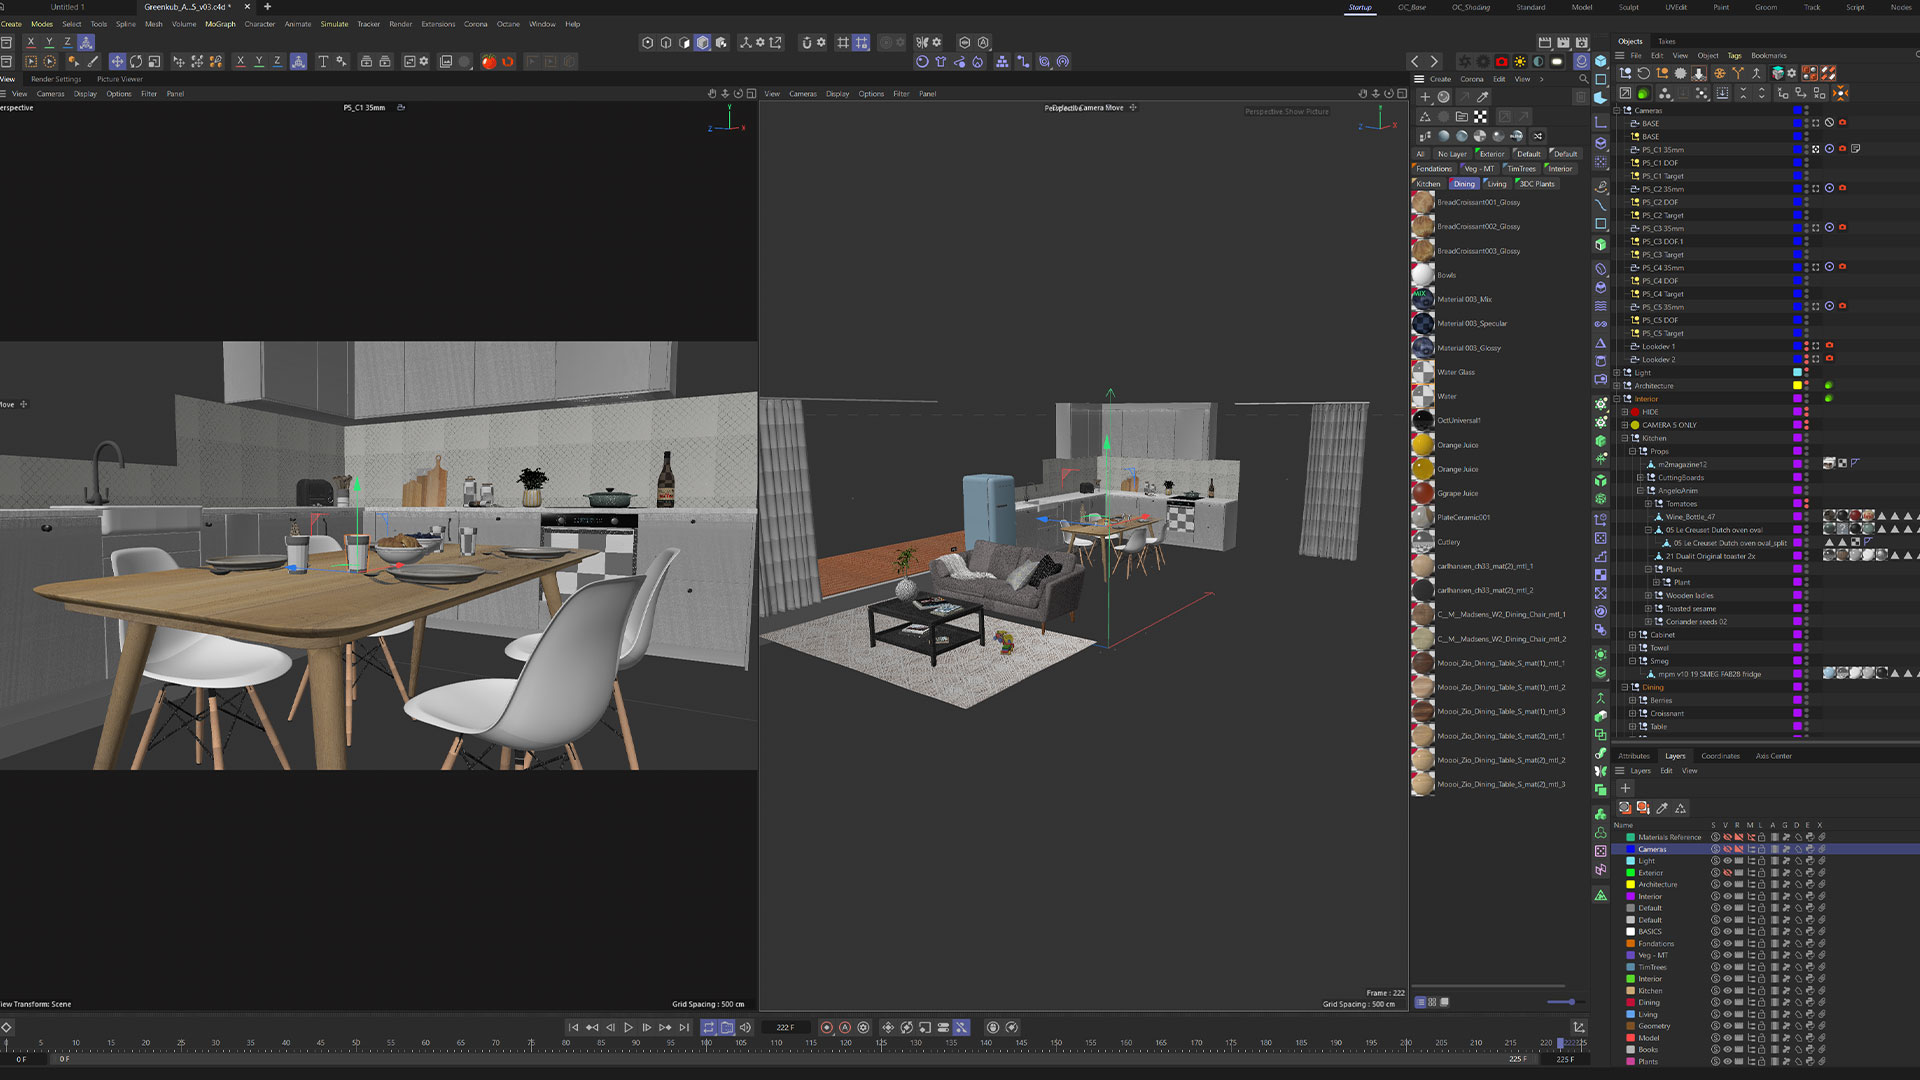Click the add new layer plus button
Image resolution: width=1920 pixels, height=1080 pixels.
point(1625,788)
